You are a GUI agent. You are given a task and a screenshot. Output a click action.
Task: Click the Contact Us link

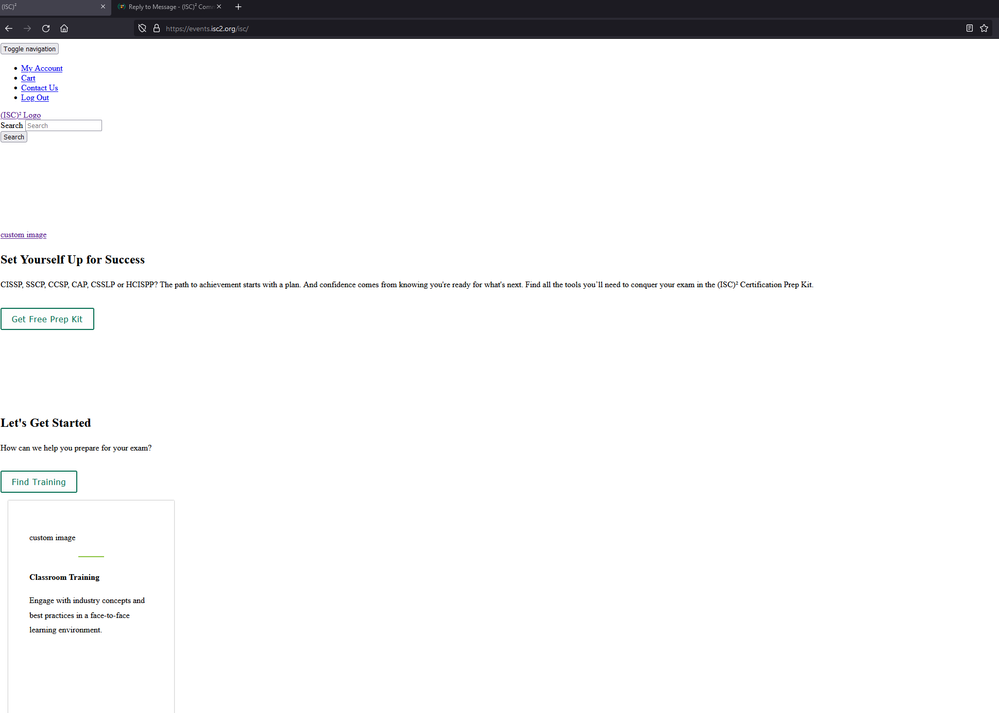(x=39, y=88)
